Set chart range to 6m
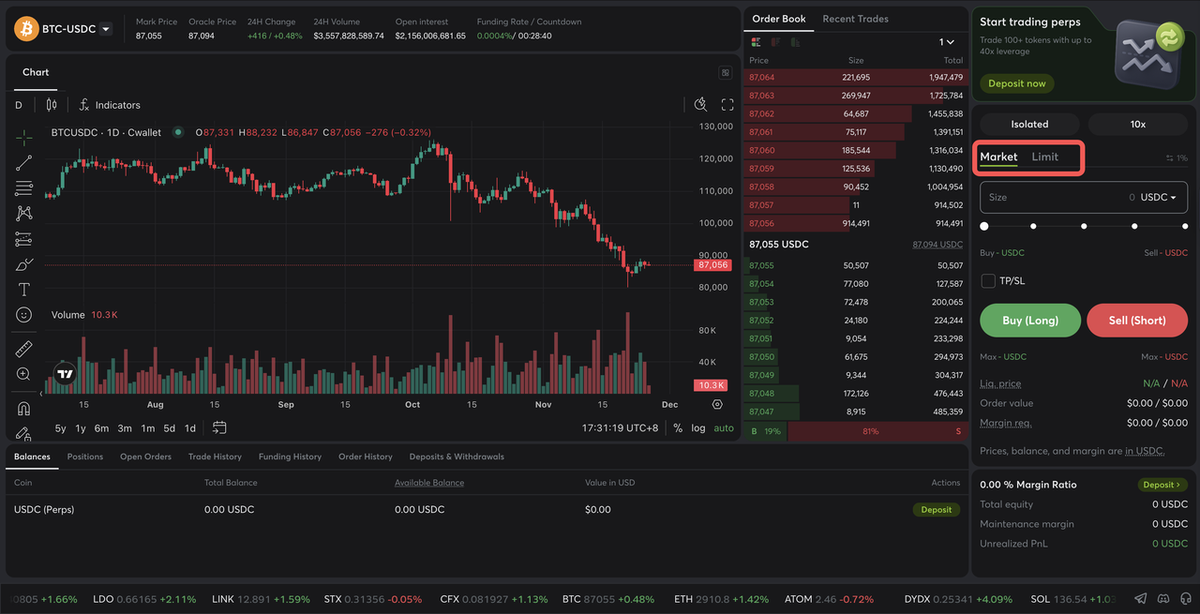1200x614 pixels. click(x=101, y=428)
